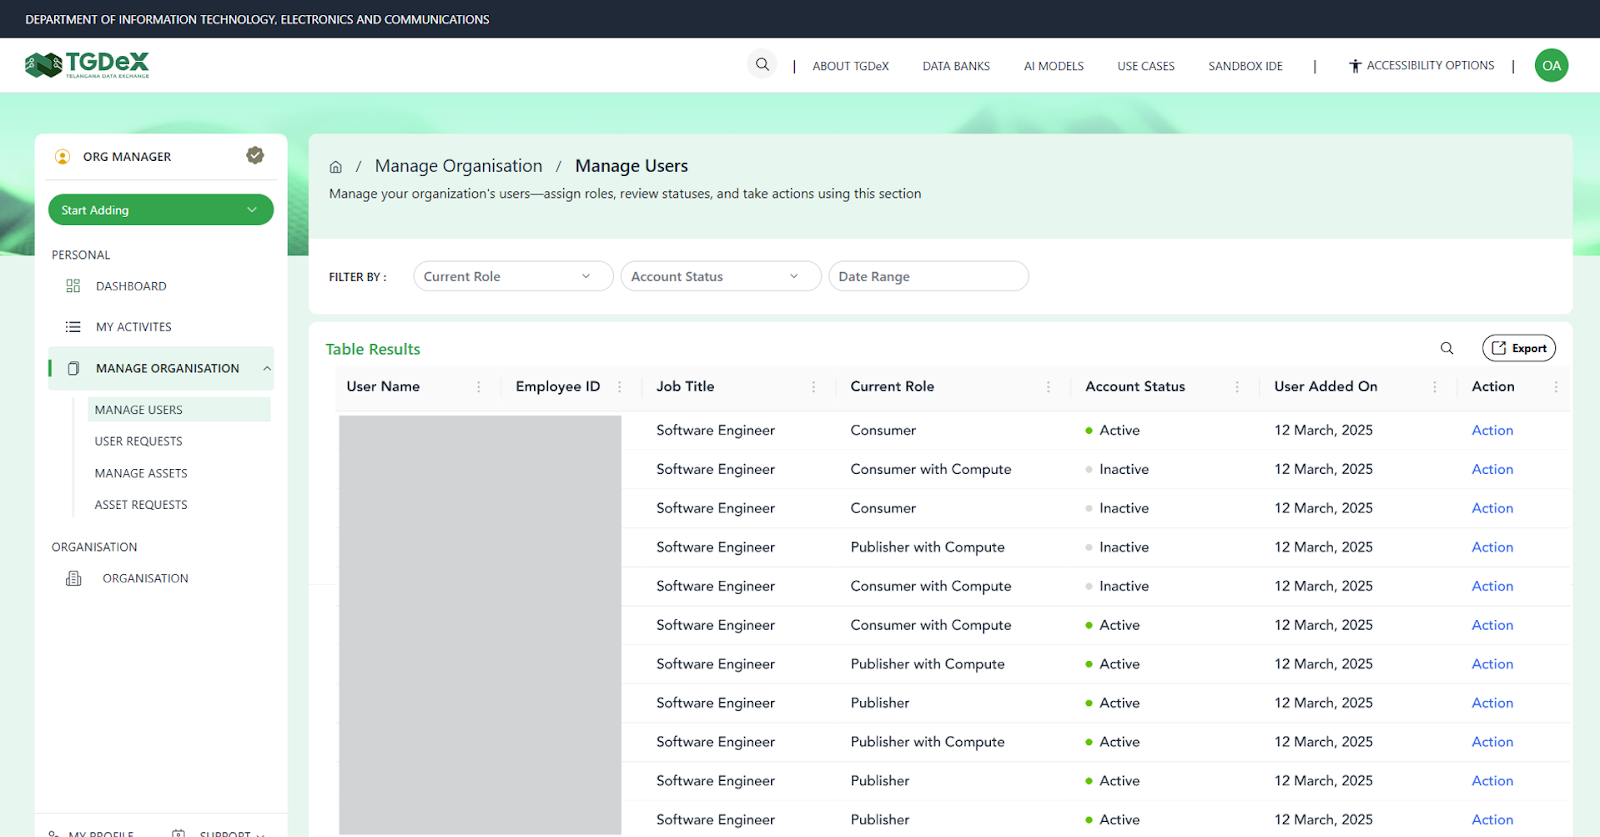Export the table results
Viewport: 1600px width, 837px height.
tap(1518, 348)
